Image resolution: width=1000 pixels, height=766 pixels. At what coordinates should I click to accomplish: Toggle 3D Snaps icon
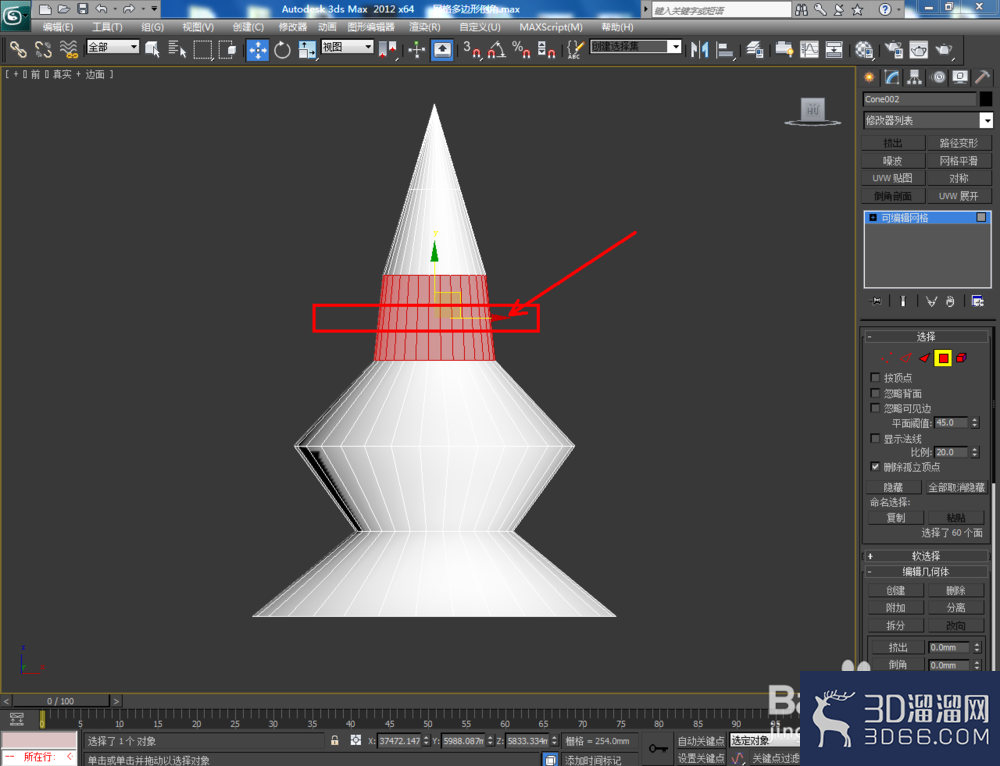(x=472, y=50)
